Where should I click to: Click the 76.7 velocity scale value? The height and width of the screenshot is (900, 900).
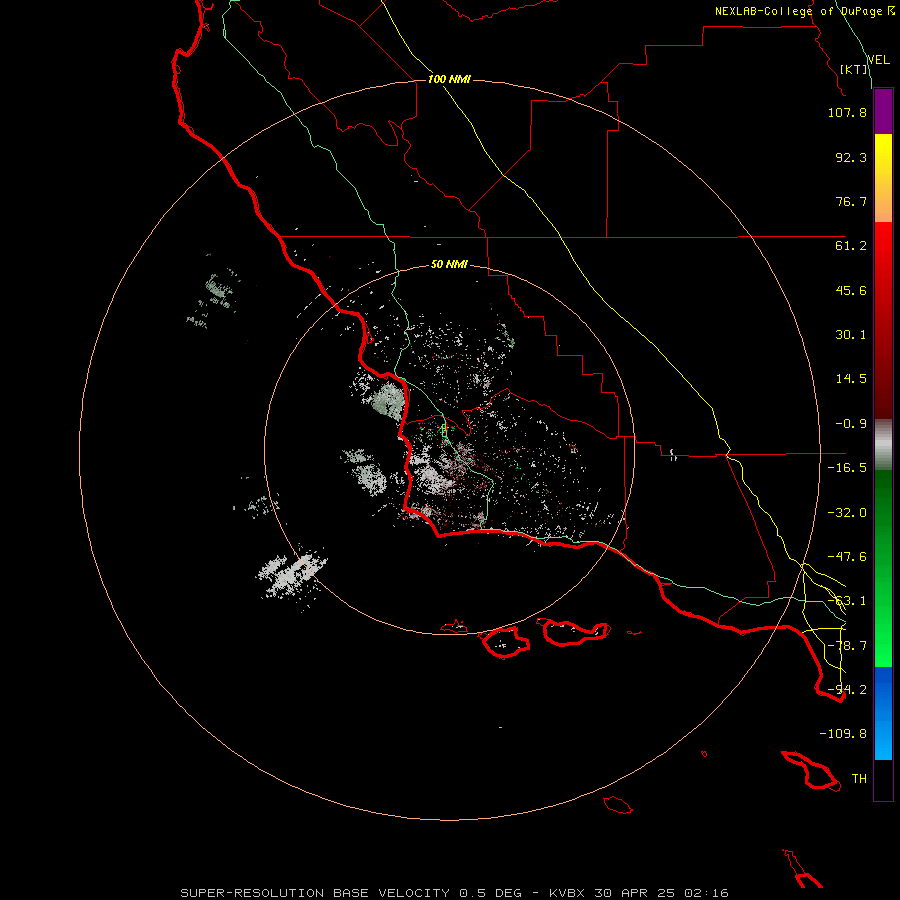[x=851, y=201]
